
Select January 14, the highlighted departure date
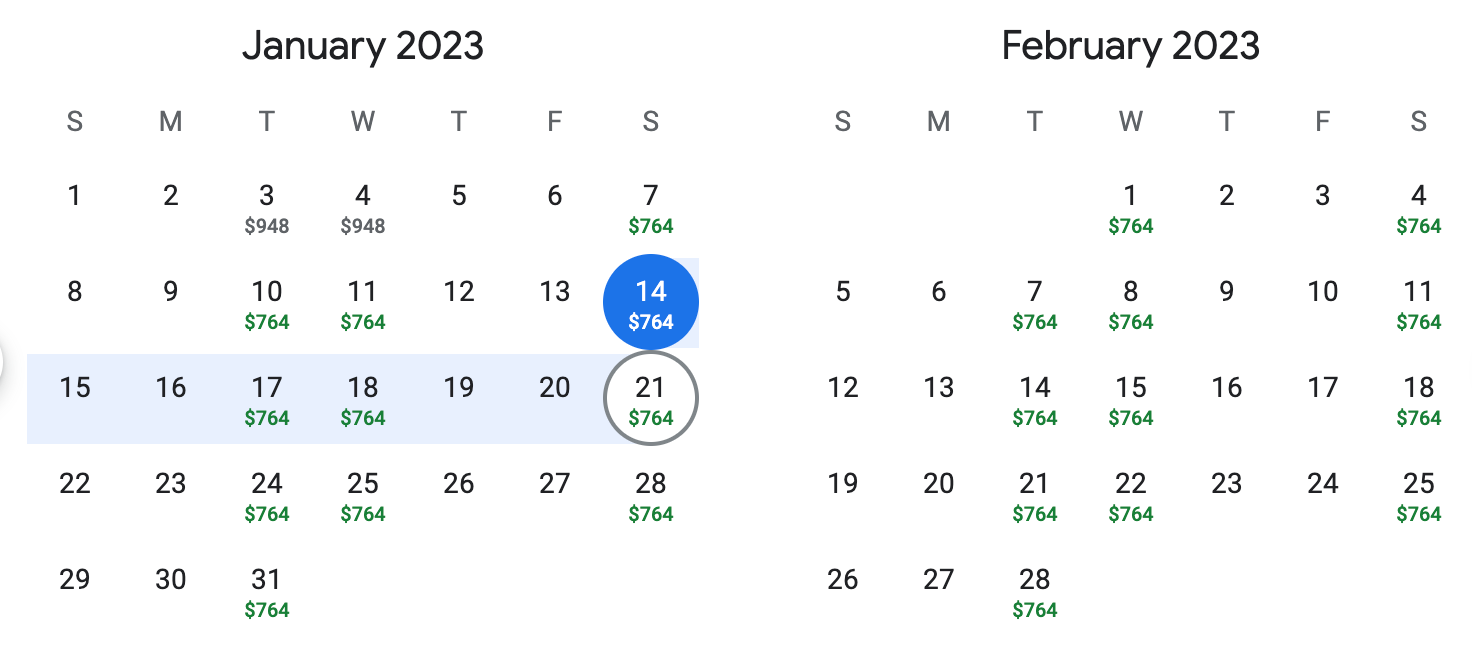coord(650,303)
